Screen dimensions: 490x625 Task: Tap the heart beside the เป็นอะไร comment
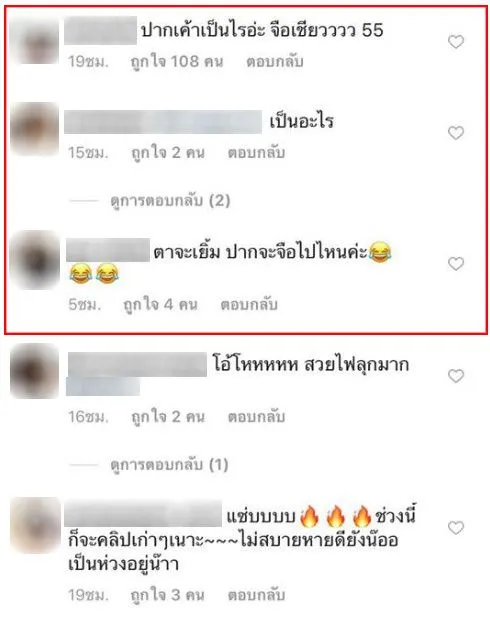coord(456,133)
